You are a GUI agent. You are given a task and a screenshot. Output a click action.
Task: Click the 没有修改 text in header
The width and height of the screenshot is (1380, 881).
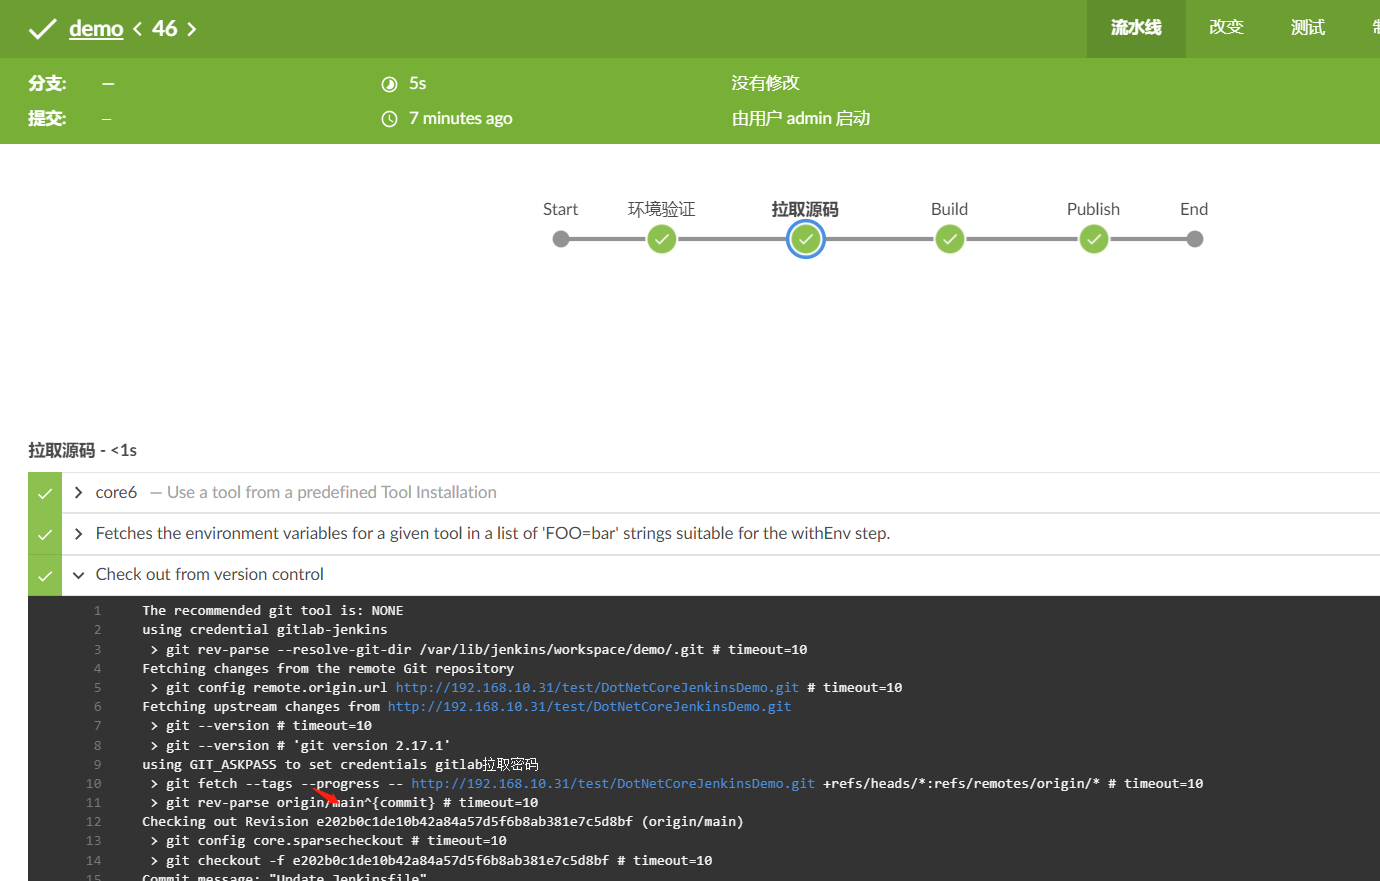[x=765, y=83]
